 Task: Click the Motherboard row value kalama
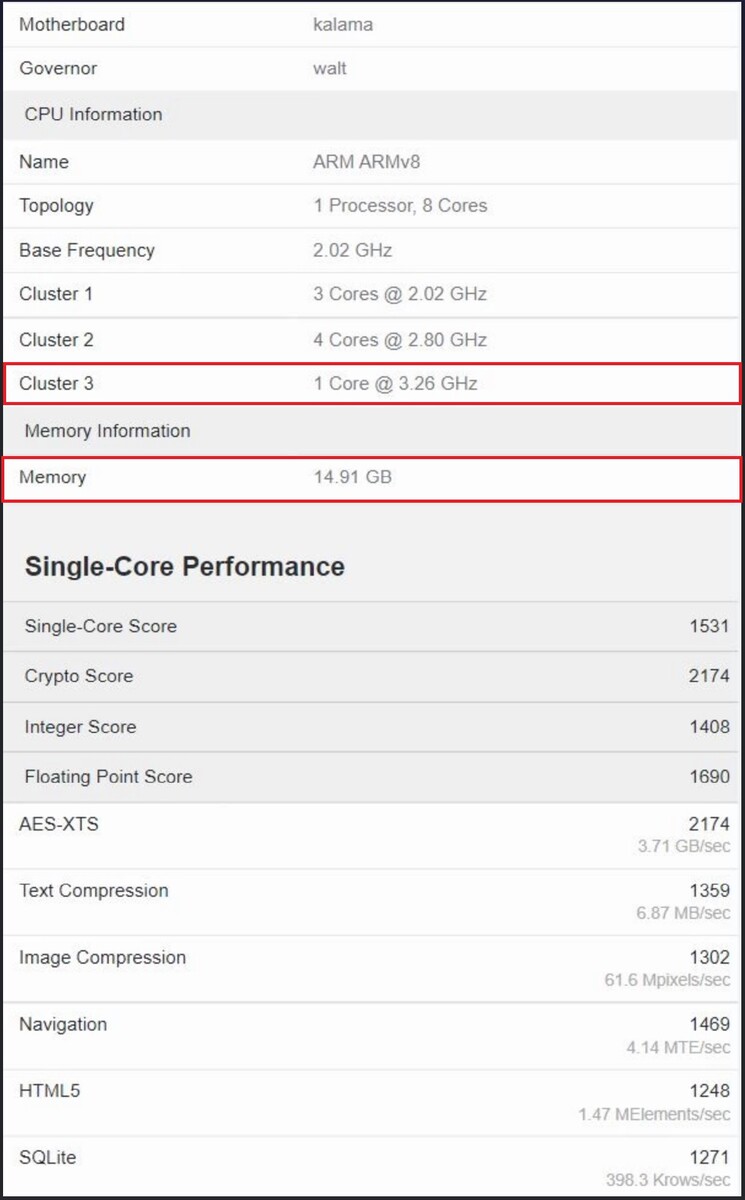[343, 24]
